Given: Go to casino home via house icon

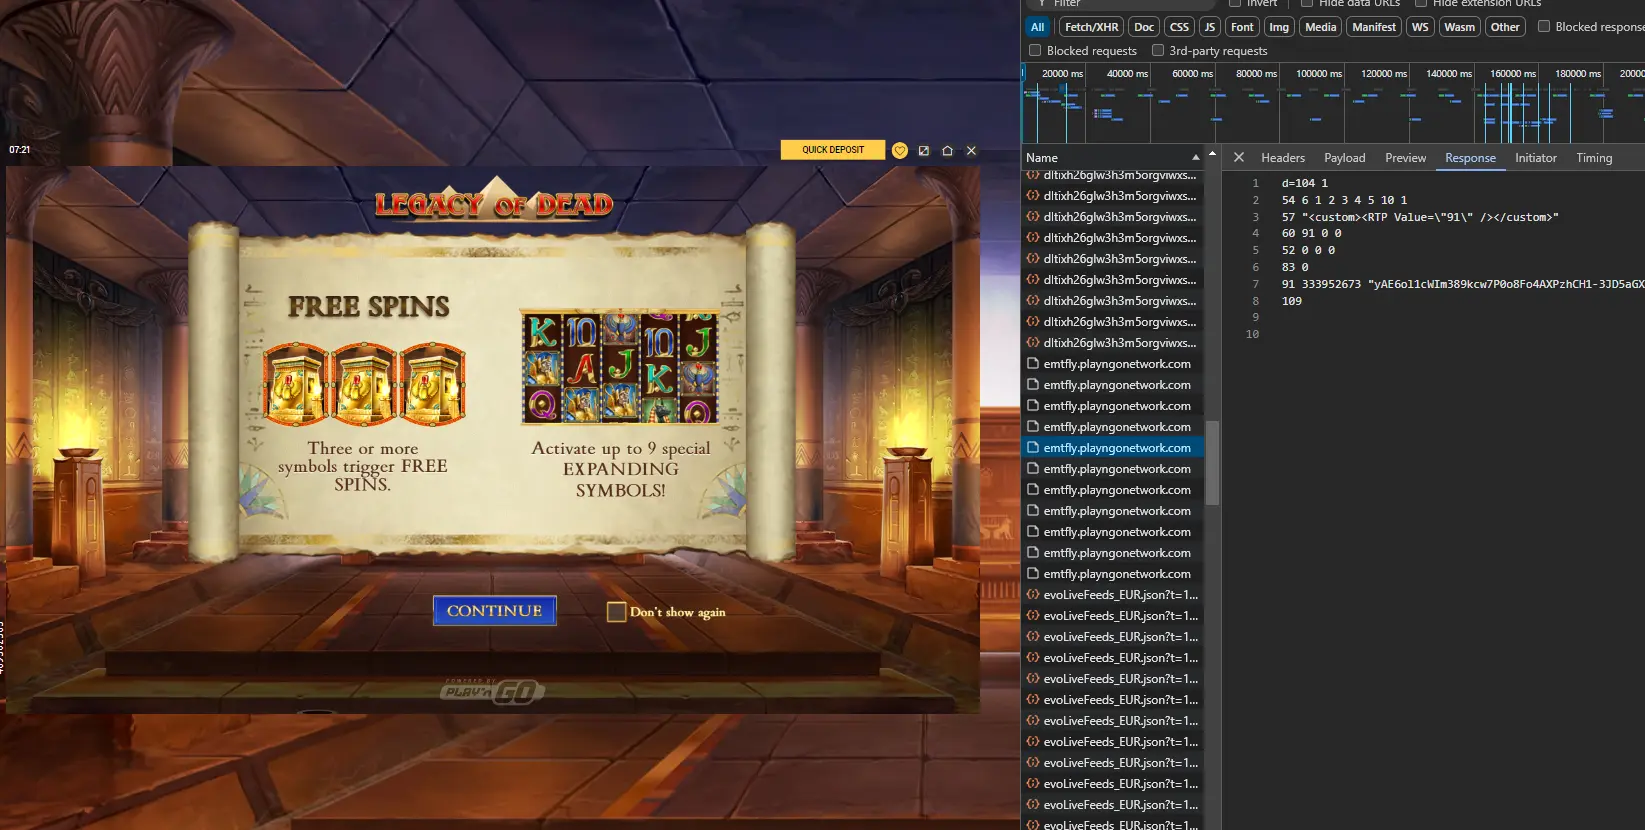Looking at the screenshot, I should (x=947, y=150).
